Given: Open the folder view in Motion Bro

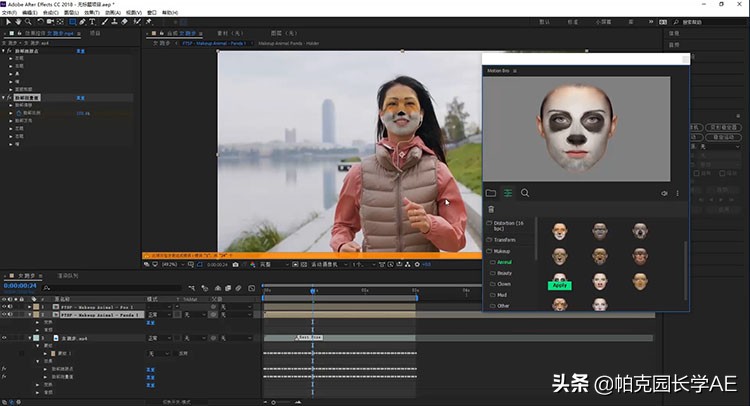Looking at the screenshot, I should point(491,193).
